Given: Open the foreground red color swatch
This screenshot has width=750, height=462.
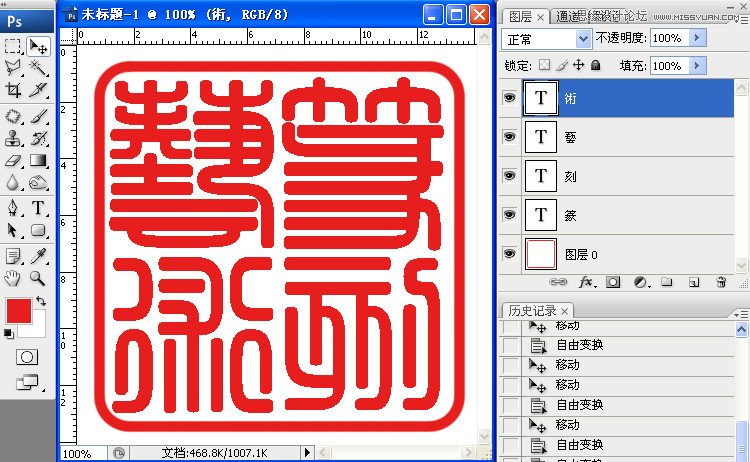Looking at the screenshot, I should tap(19, 310).
